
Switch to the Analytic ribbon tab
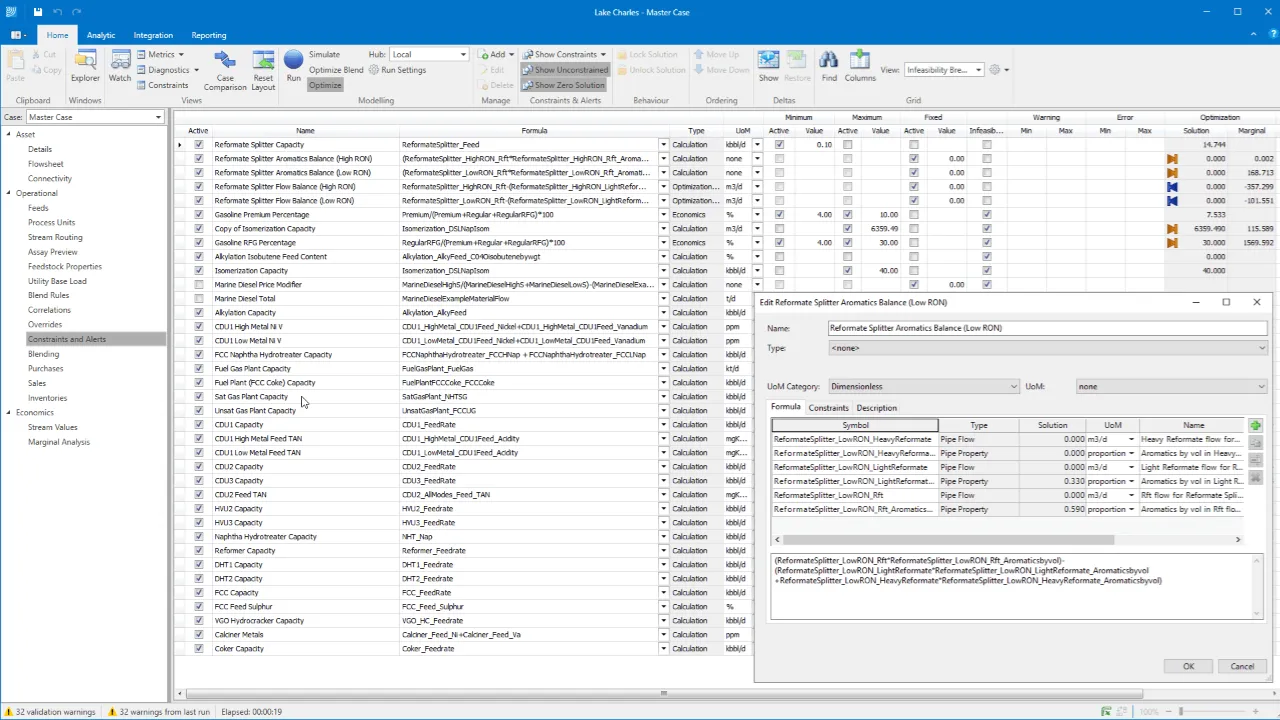click(x=101, y=35)
